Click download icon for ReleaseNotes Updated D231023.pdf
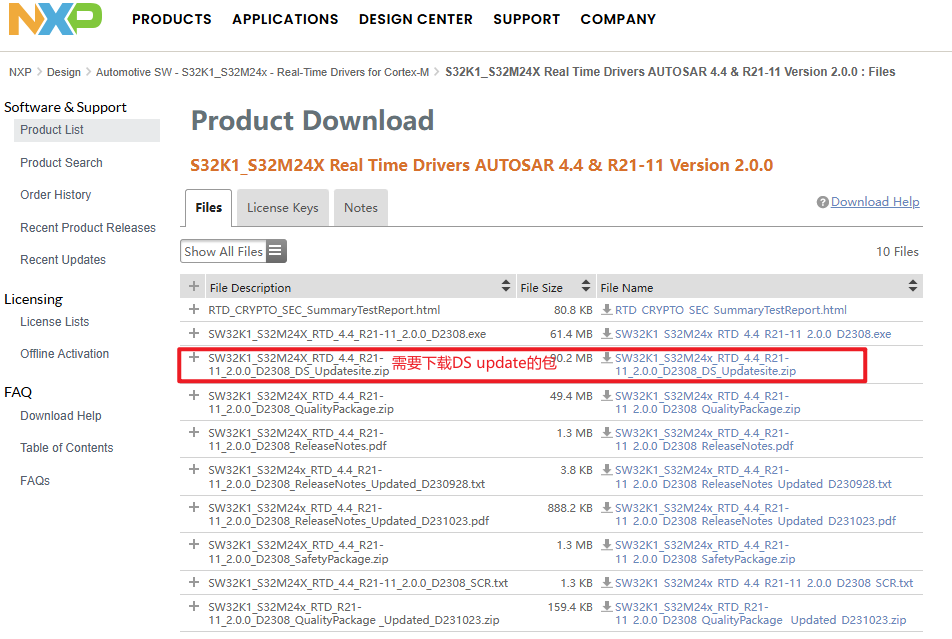Image resolution: width=952 pixels, height=639 pixels. 607,508
